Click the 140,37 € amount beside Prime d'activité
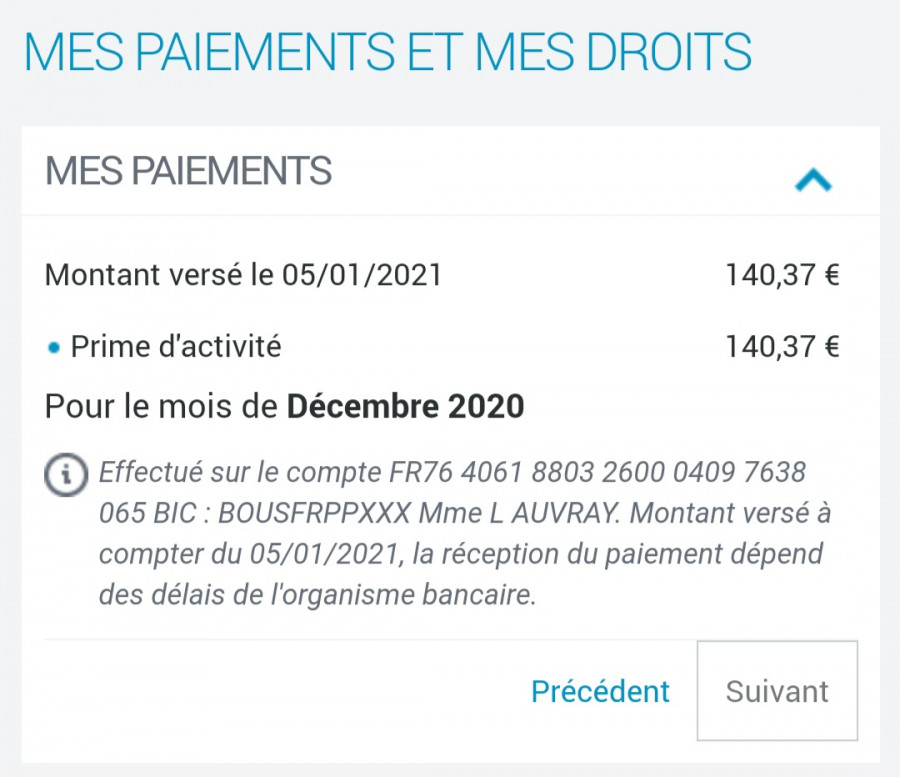This screenshot has height=777, width=900. [782, 346]
